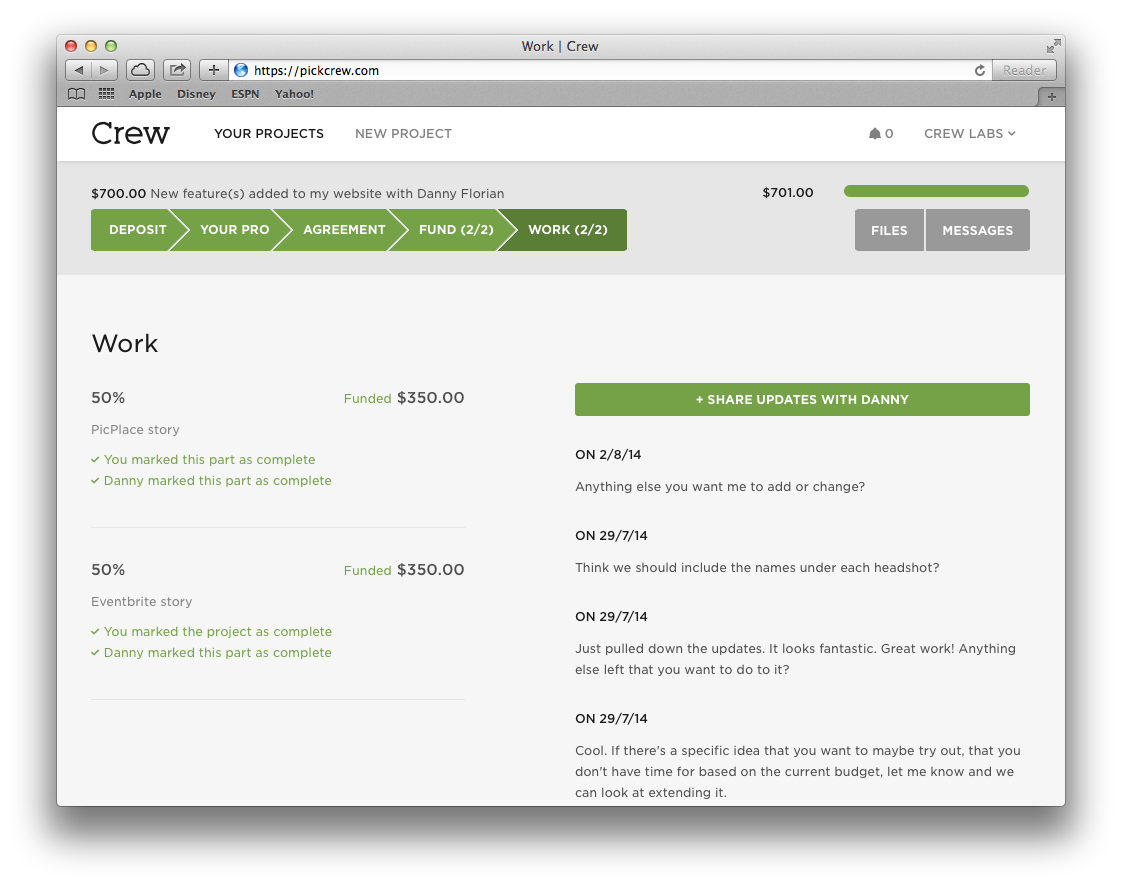Select the Deposit step
Viewport: 1122px width, 885px height.
[137, 230]
